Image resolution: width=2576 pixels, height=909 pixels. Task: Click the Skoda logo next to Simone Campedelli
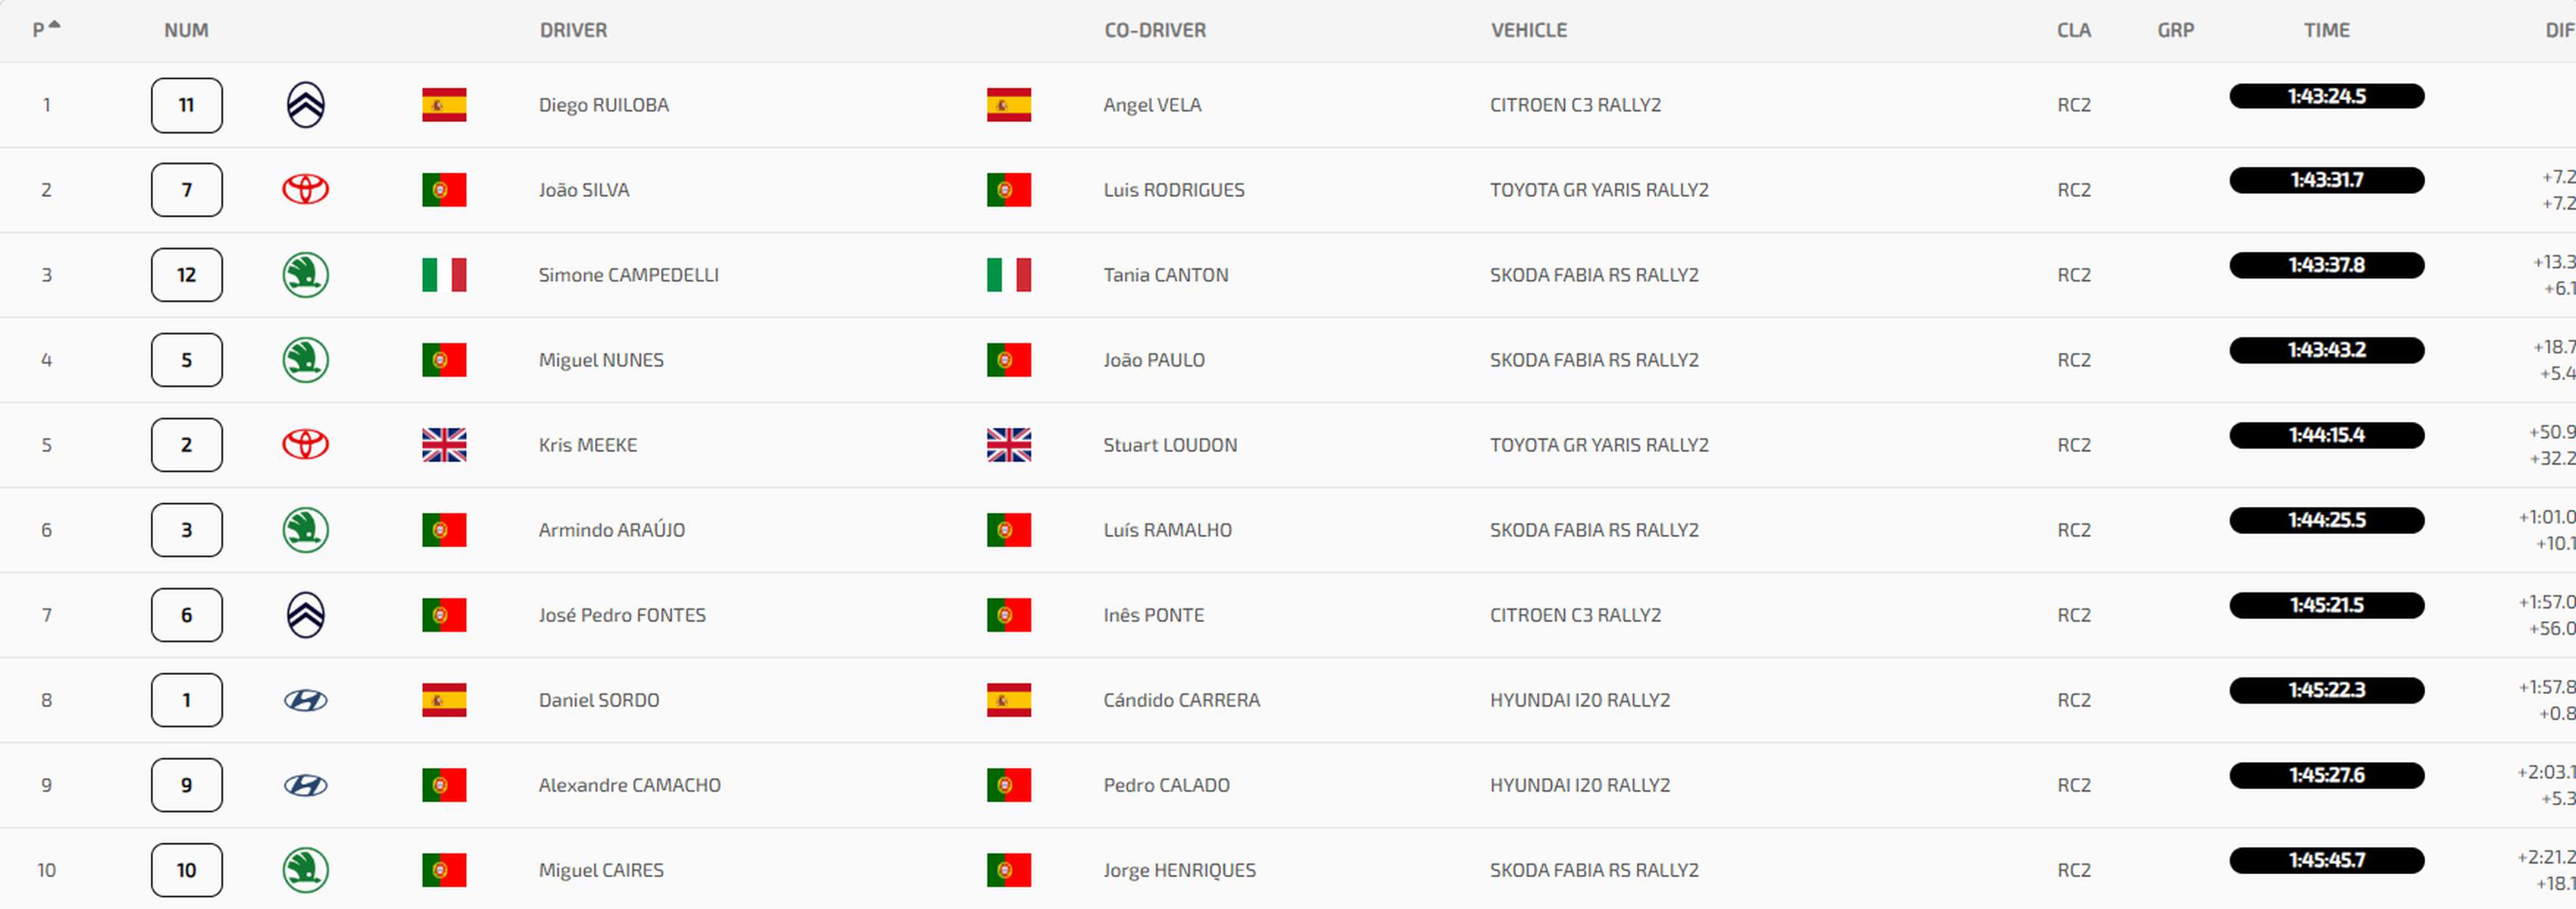tap(305, 275)
